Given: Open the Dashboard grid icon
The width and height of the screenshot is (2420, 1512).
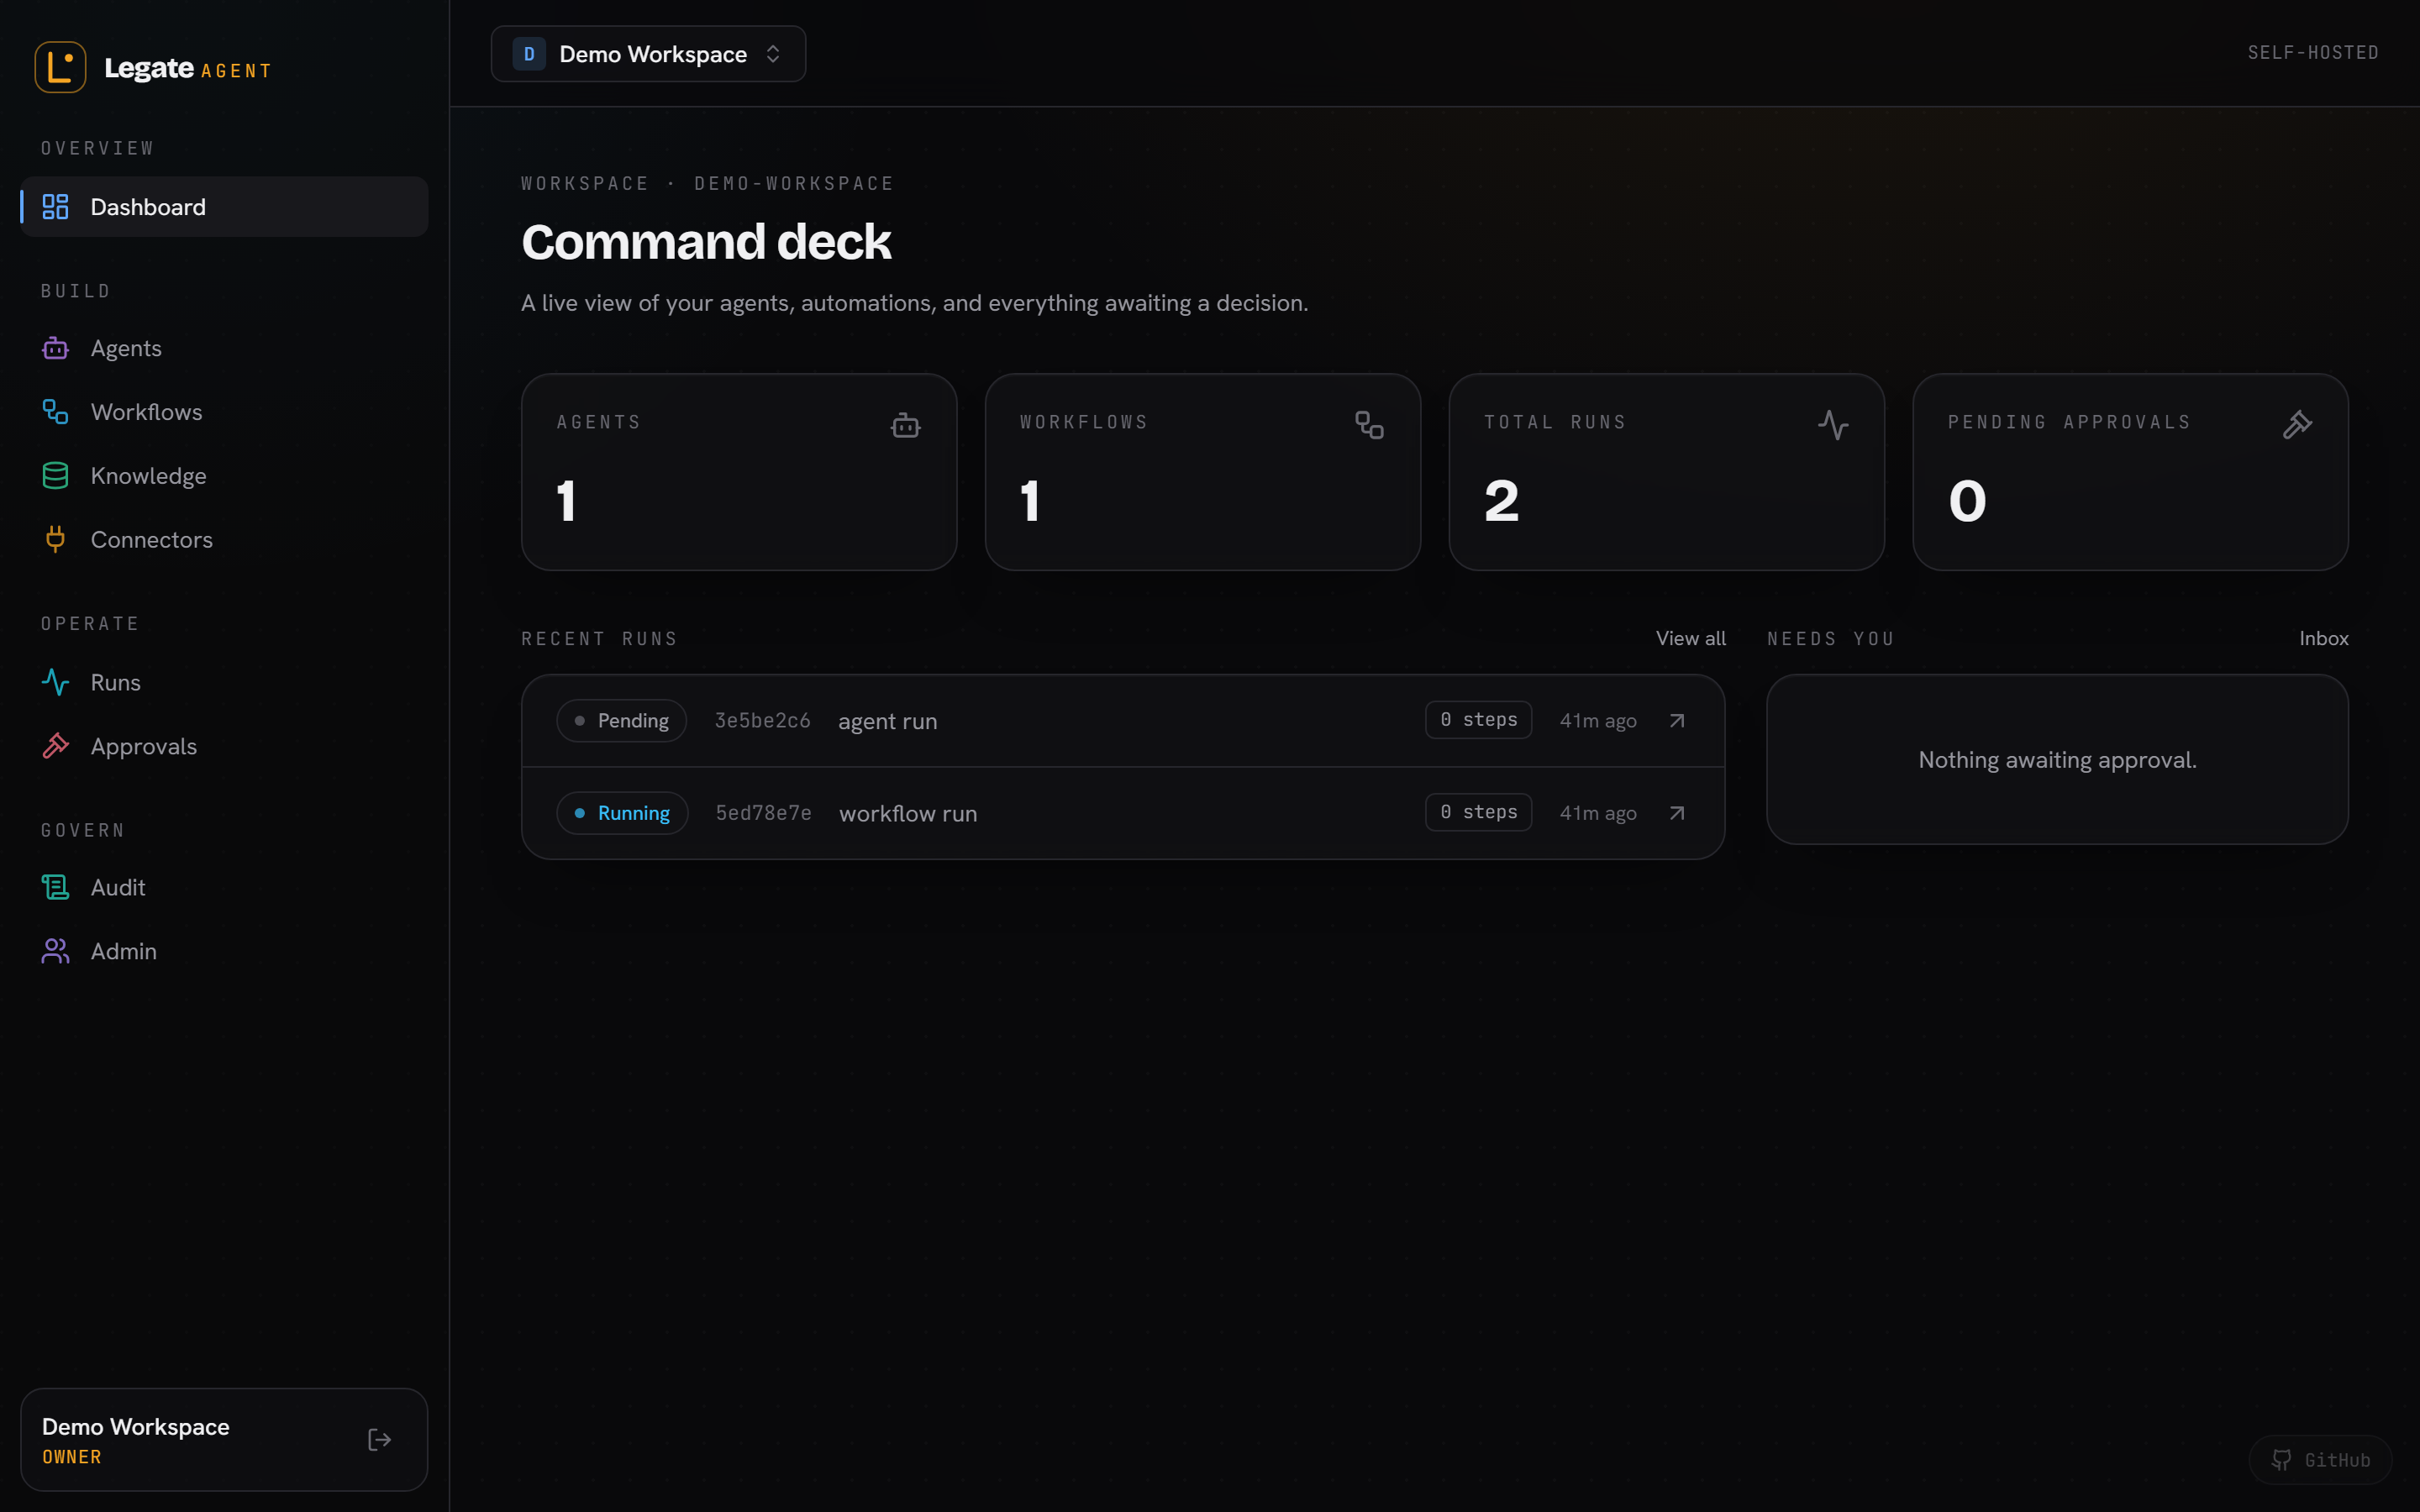Looking at the screenshot, I should pyautogui.click(x=55, y=207).
